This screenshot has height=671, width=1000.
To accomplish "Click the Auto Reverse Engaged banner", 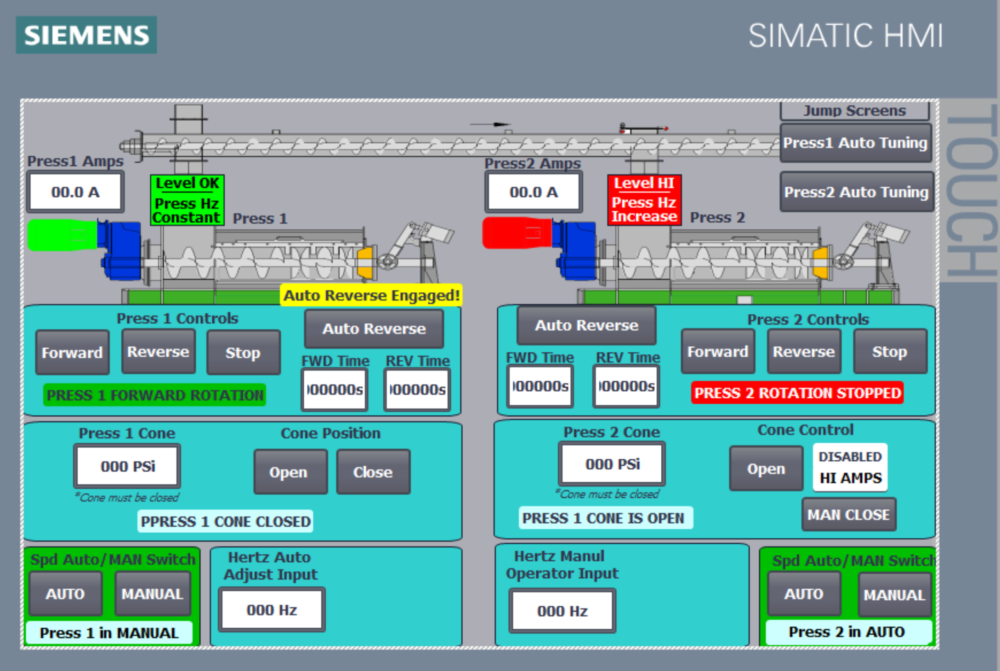I will 372,295.
